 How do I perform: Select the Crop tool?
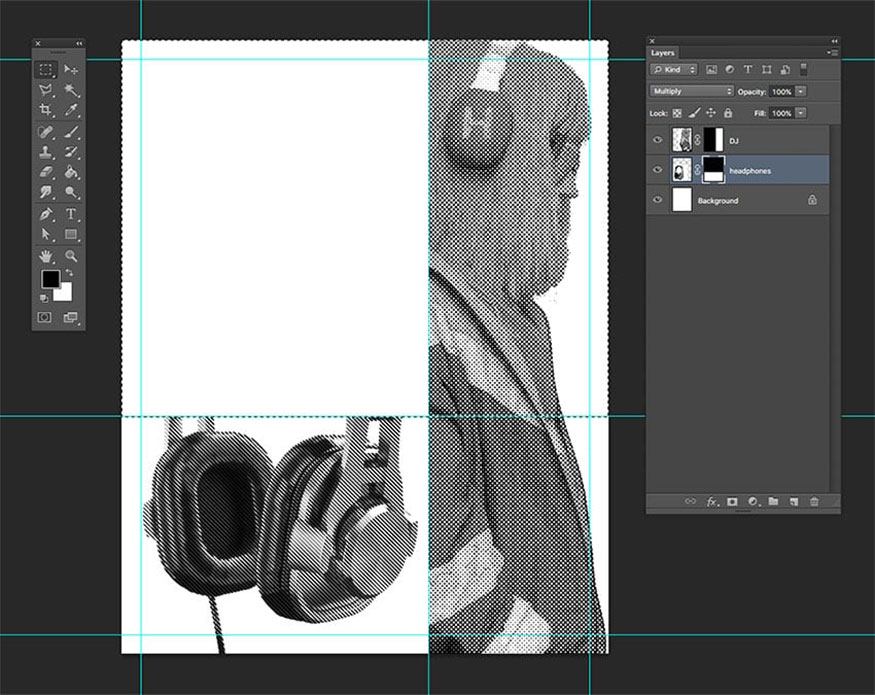pyautogui.click(x=45, y=110)
